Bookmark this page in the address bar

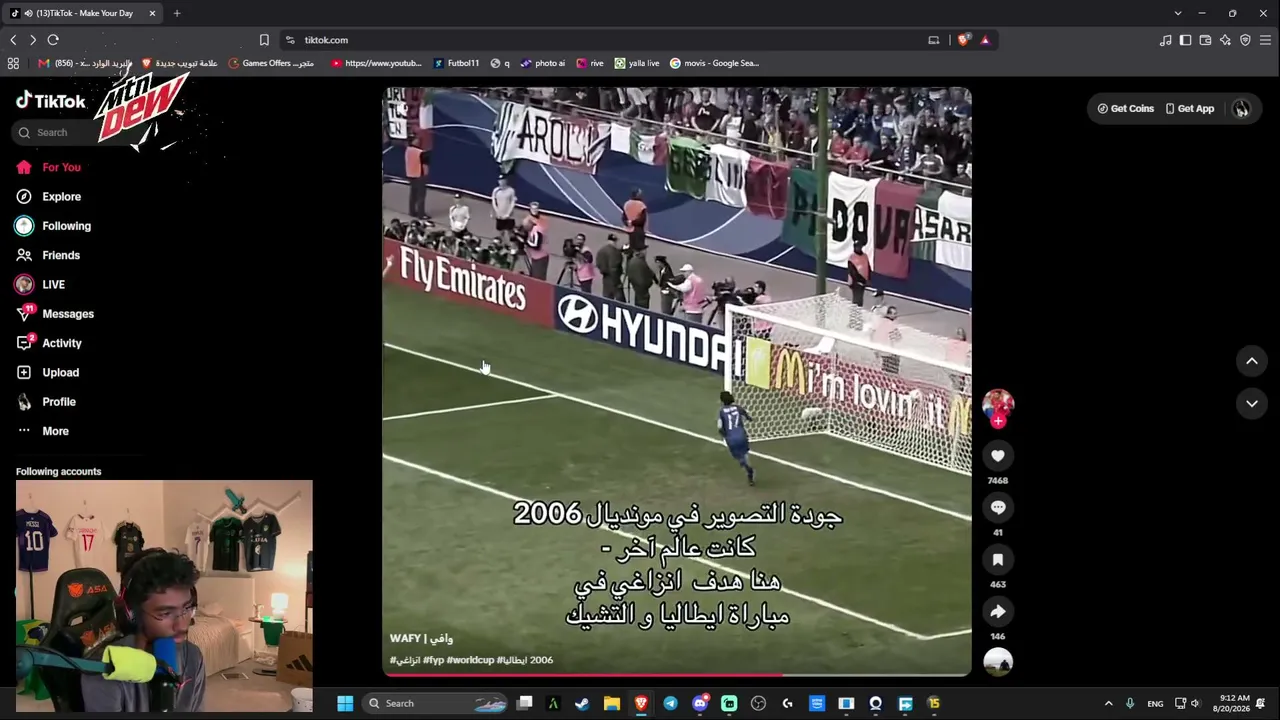tap(264, 40)
